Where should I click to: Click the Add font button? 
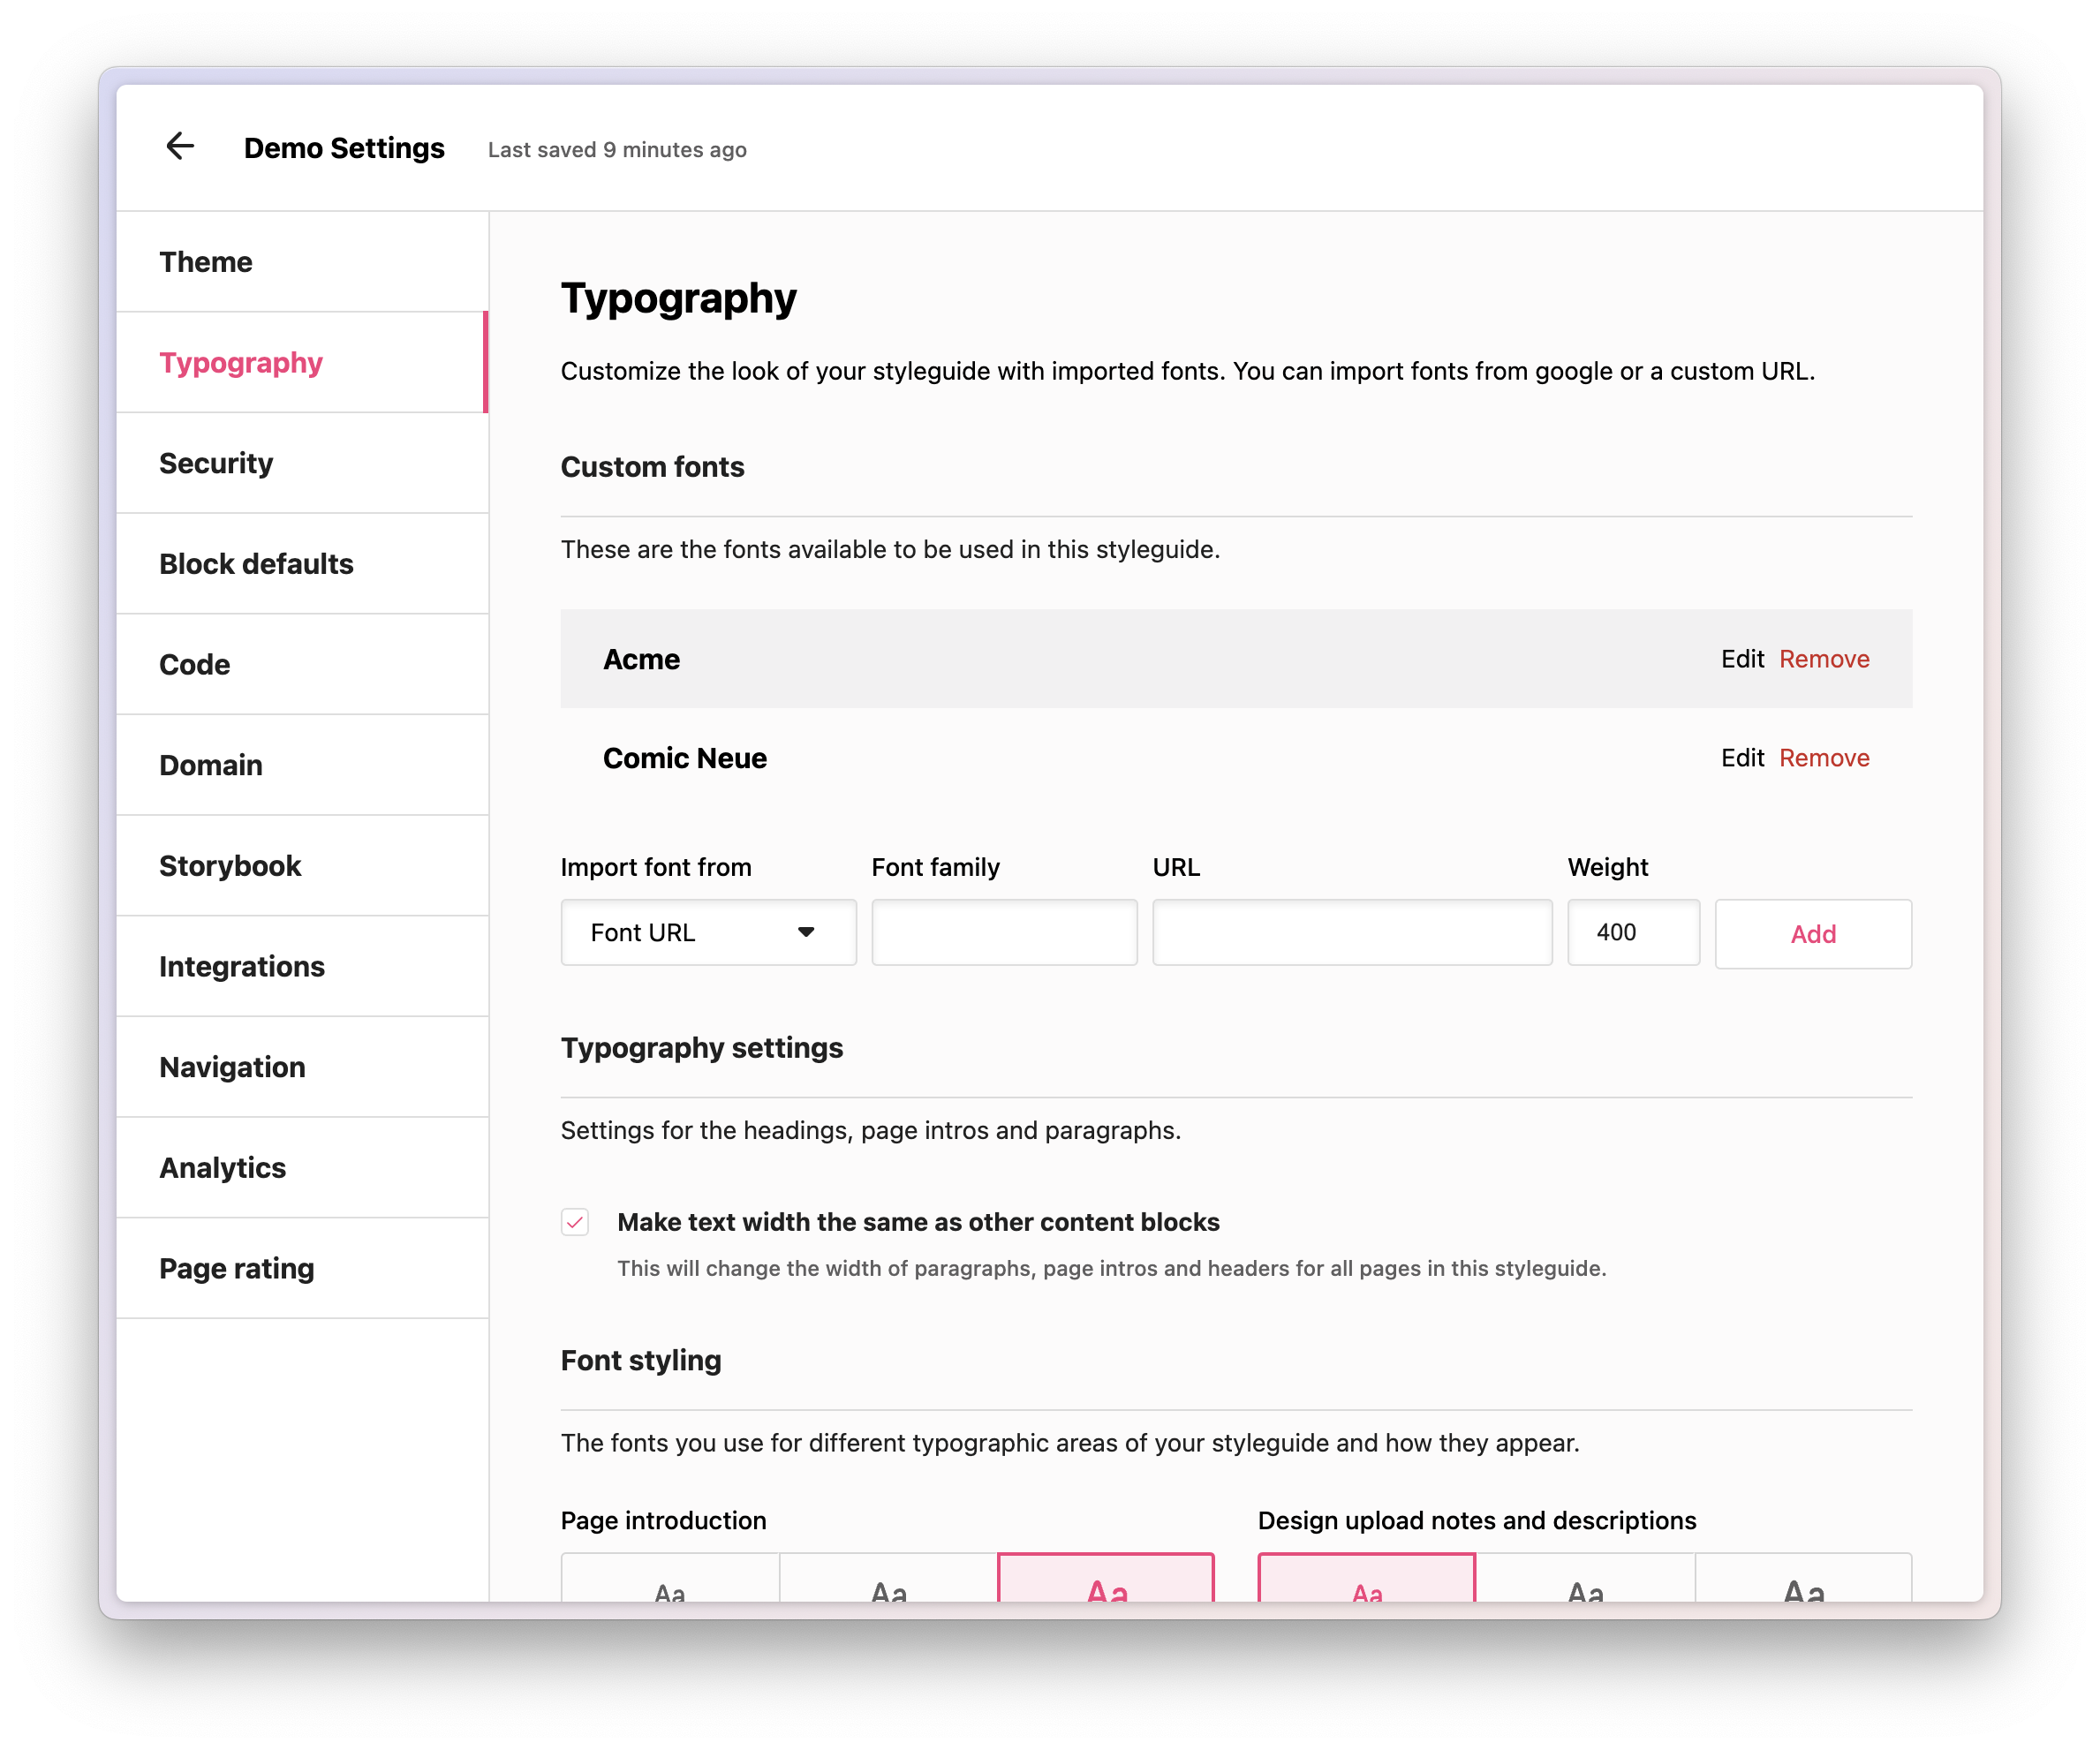click(x=1813, y=934)
